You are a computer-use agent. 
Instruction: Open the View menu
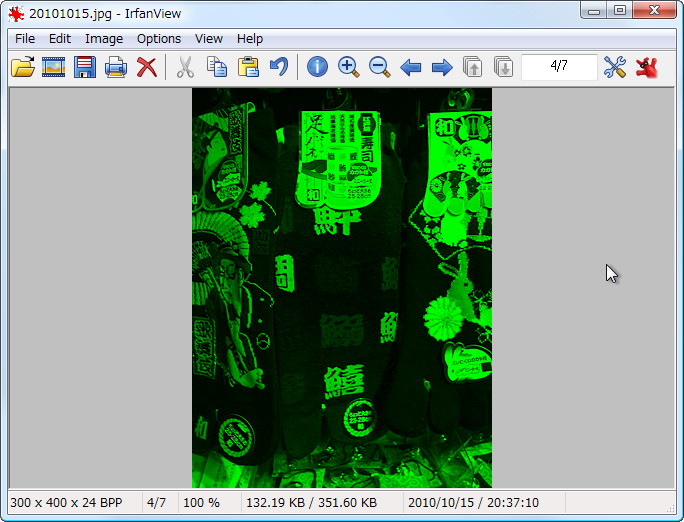coord(209,39)
